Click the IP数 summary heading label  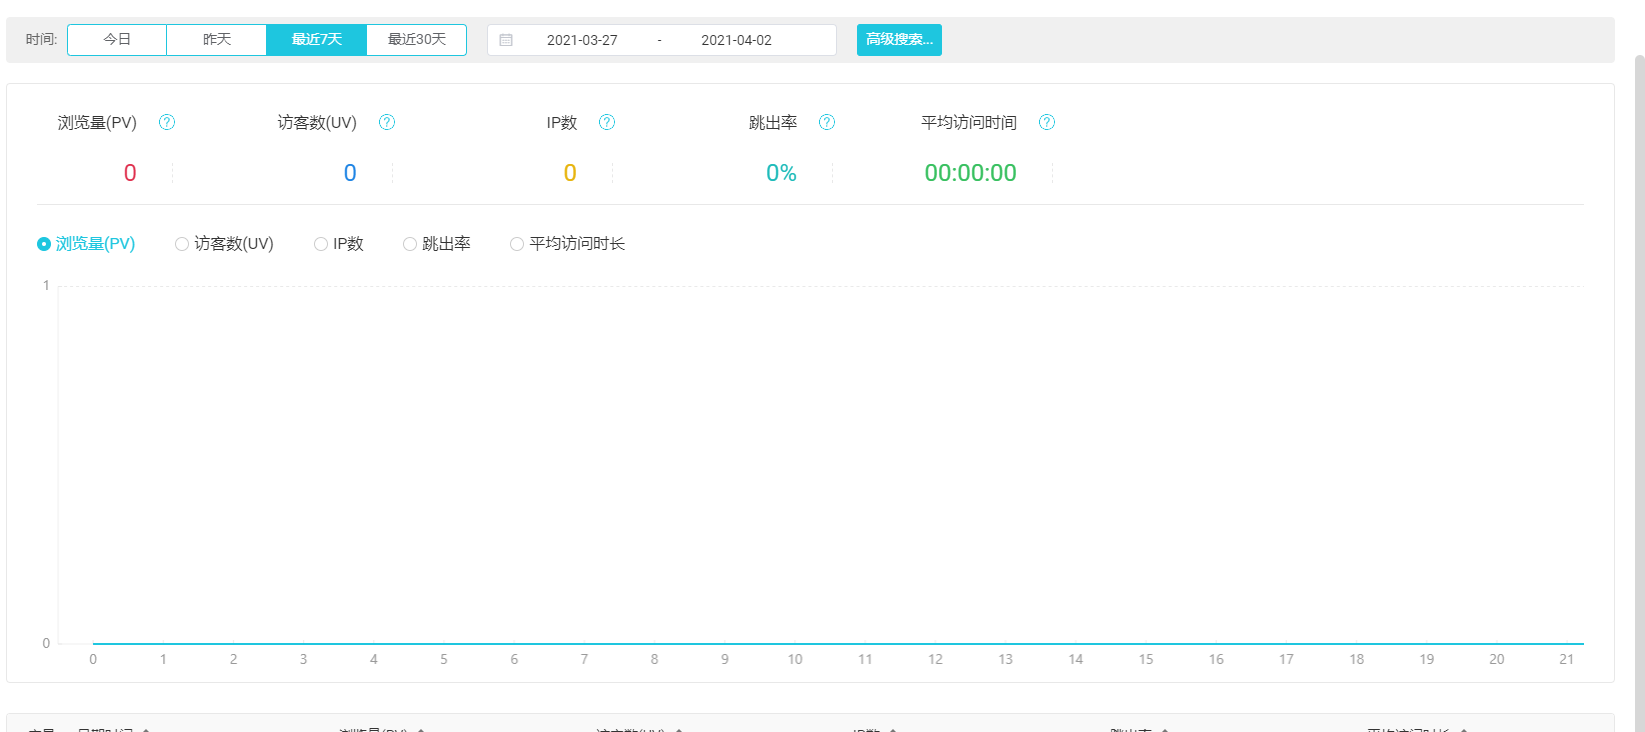click(562, 122)
